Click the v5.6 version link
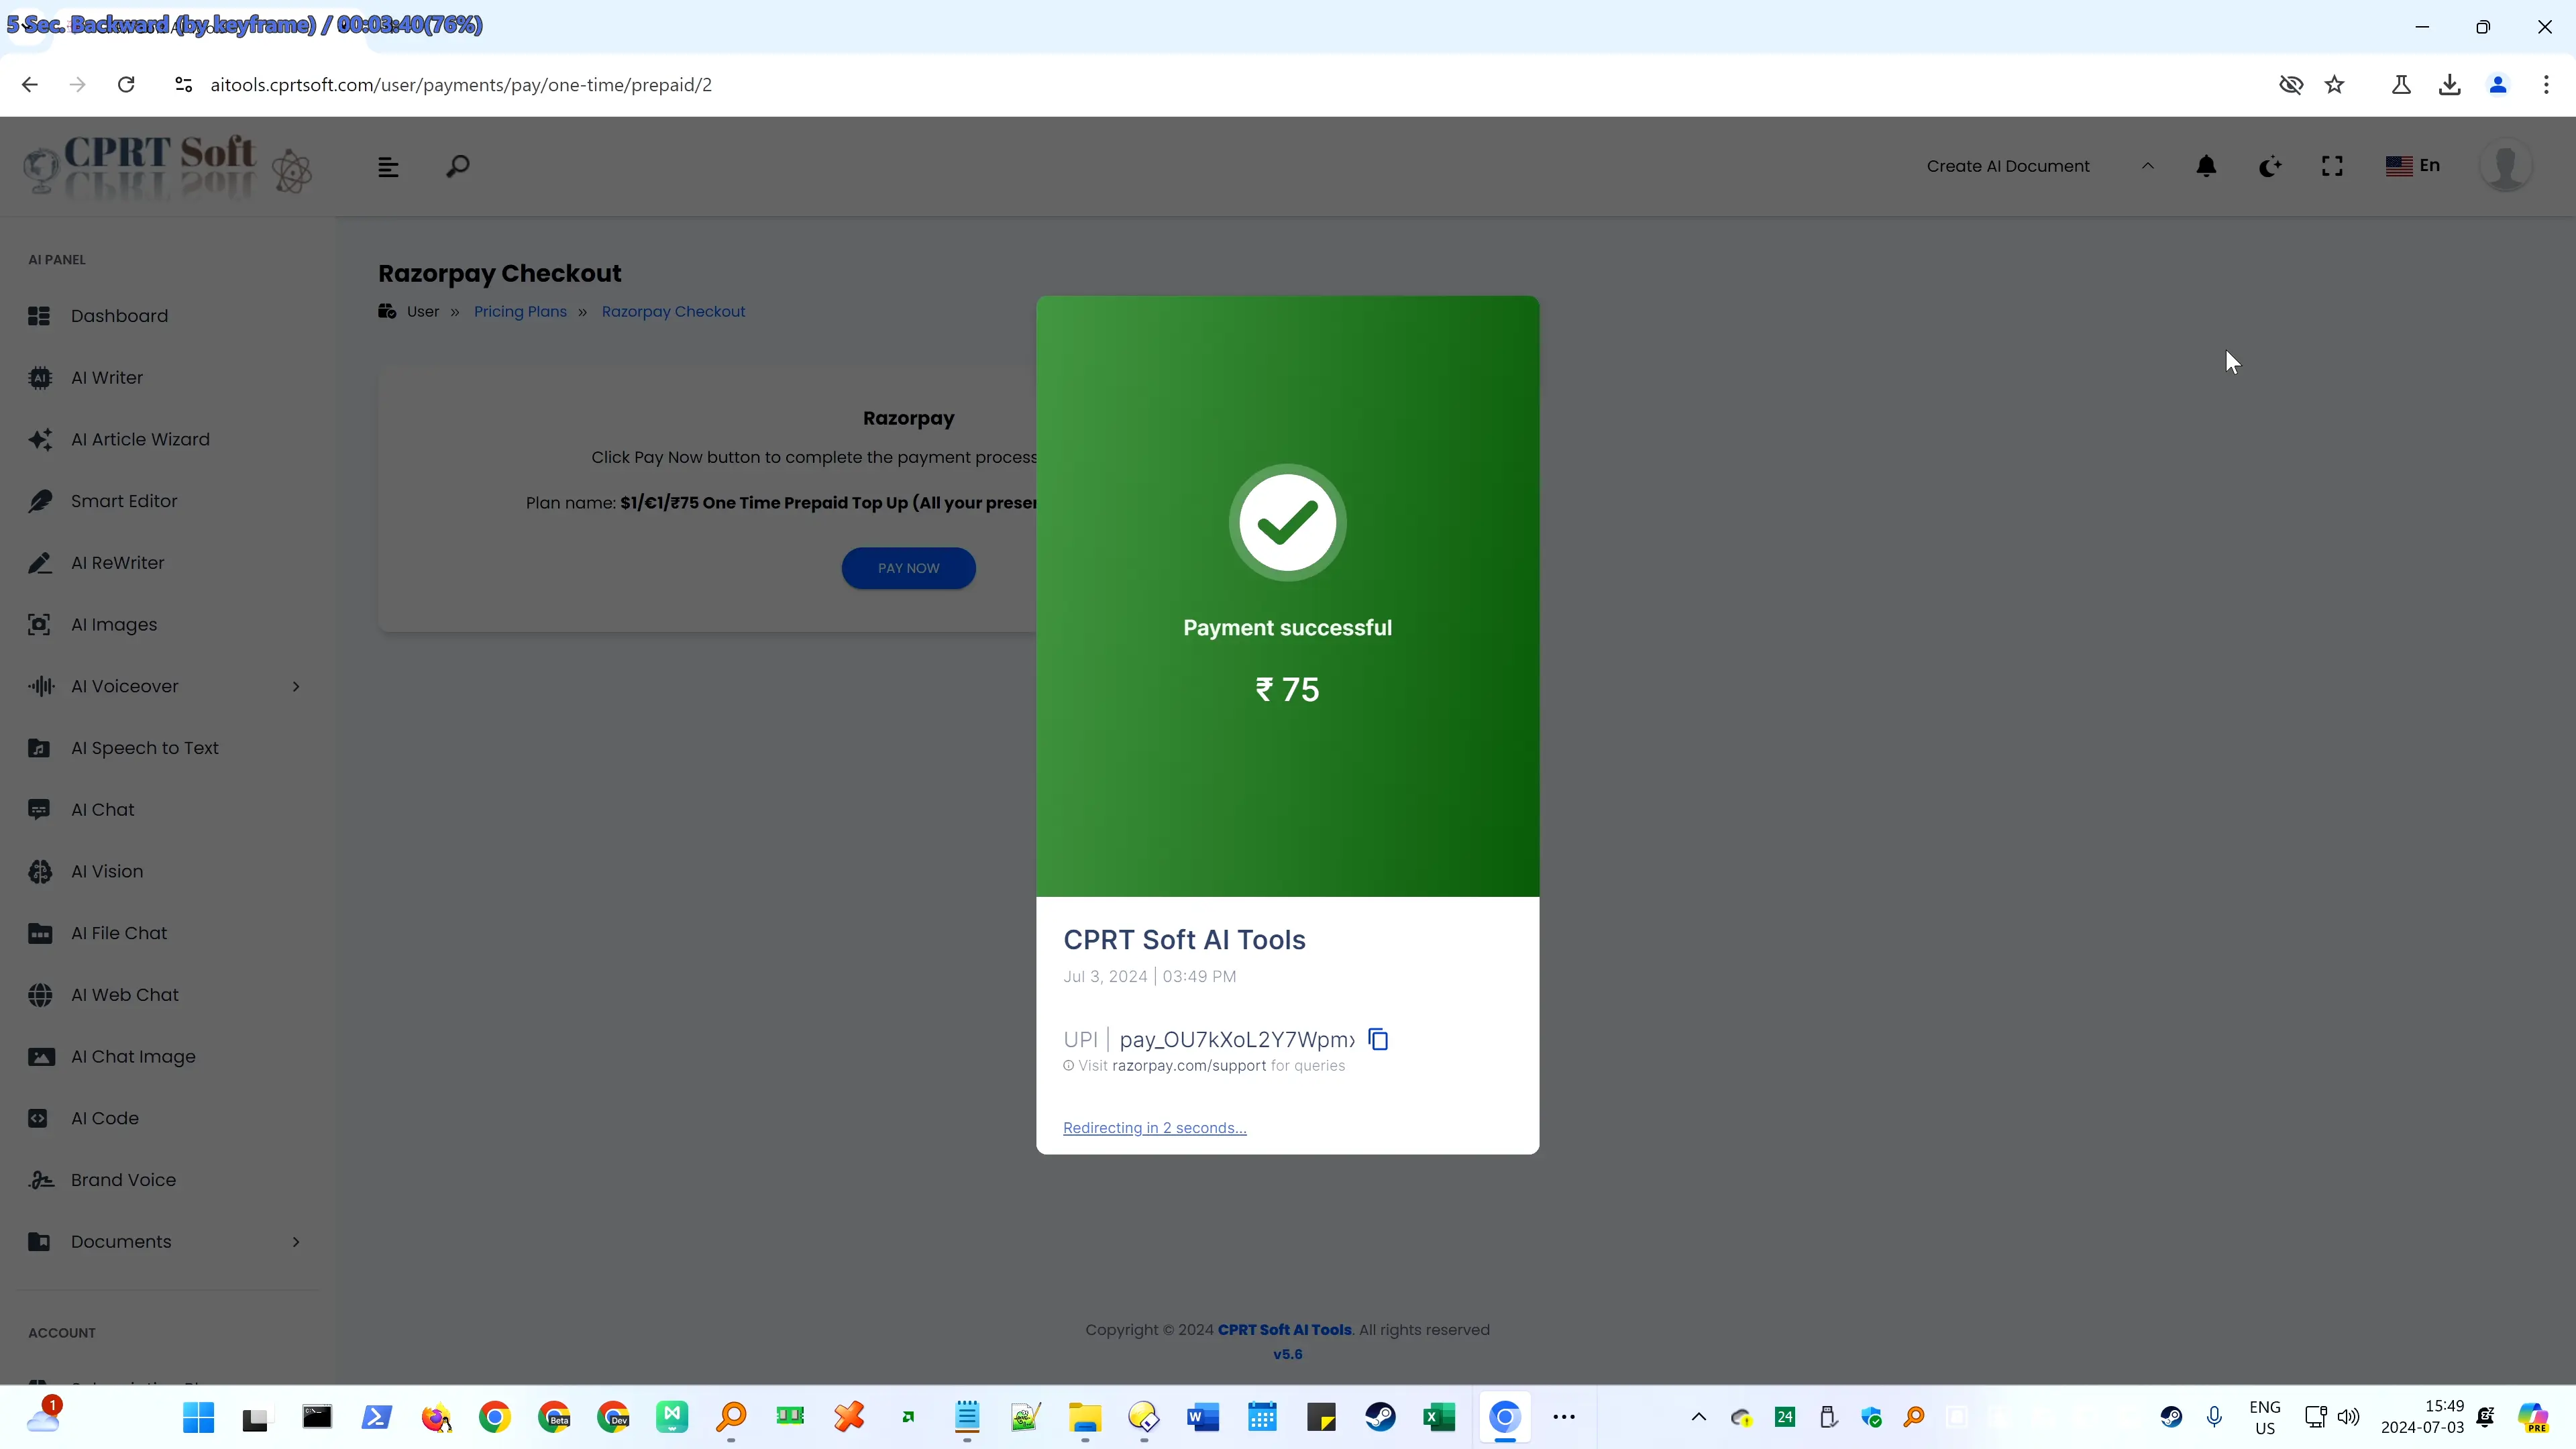Image resolution: width=2576 pixels, height=1449 pixels. (x=1287, y=1355)
